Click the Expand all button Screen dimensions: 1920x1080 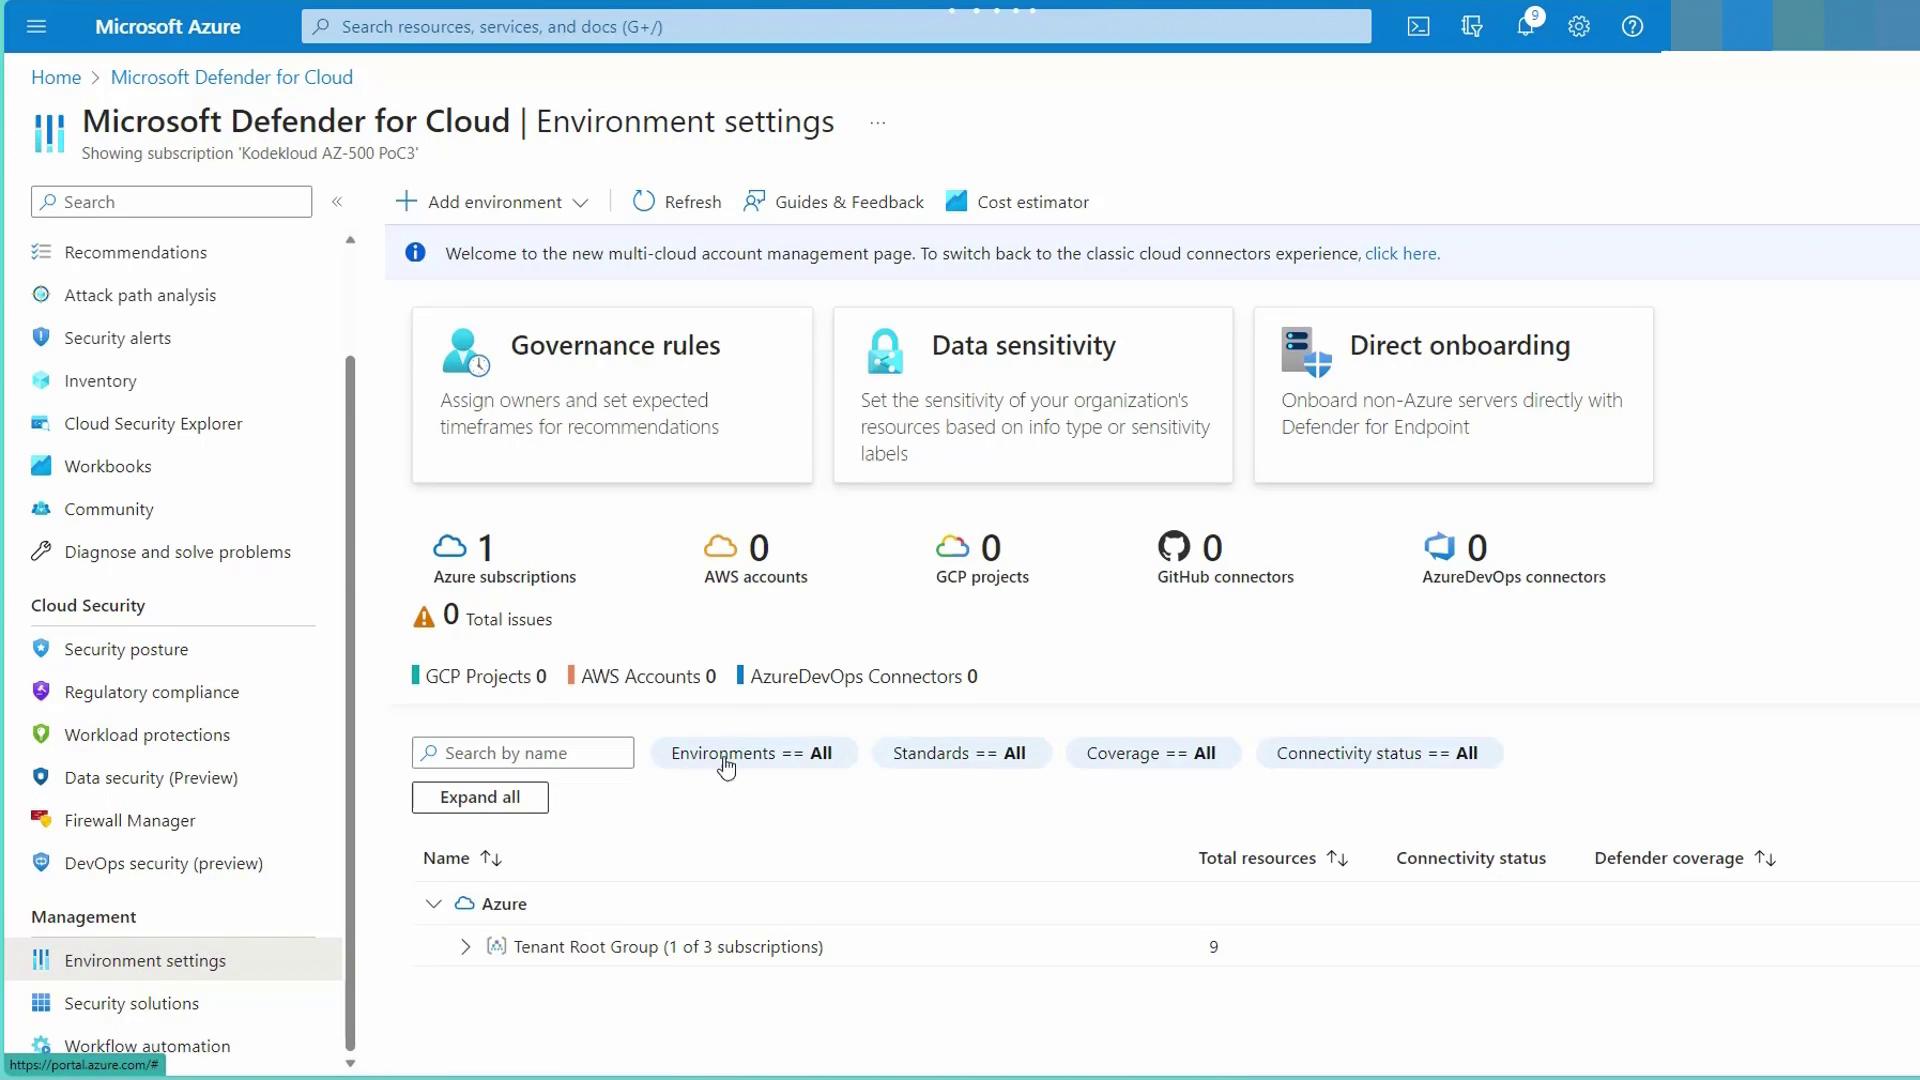tap(480, 797)
